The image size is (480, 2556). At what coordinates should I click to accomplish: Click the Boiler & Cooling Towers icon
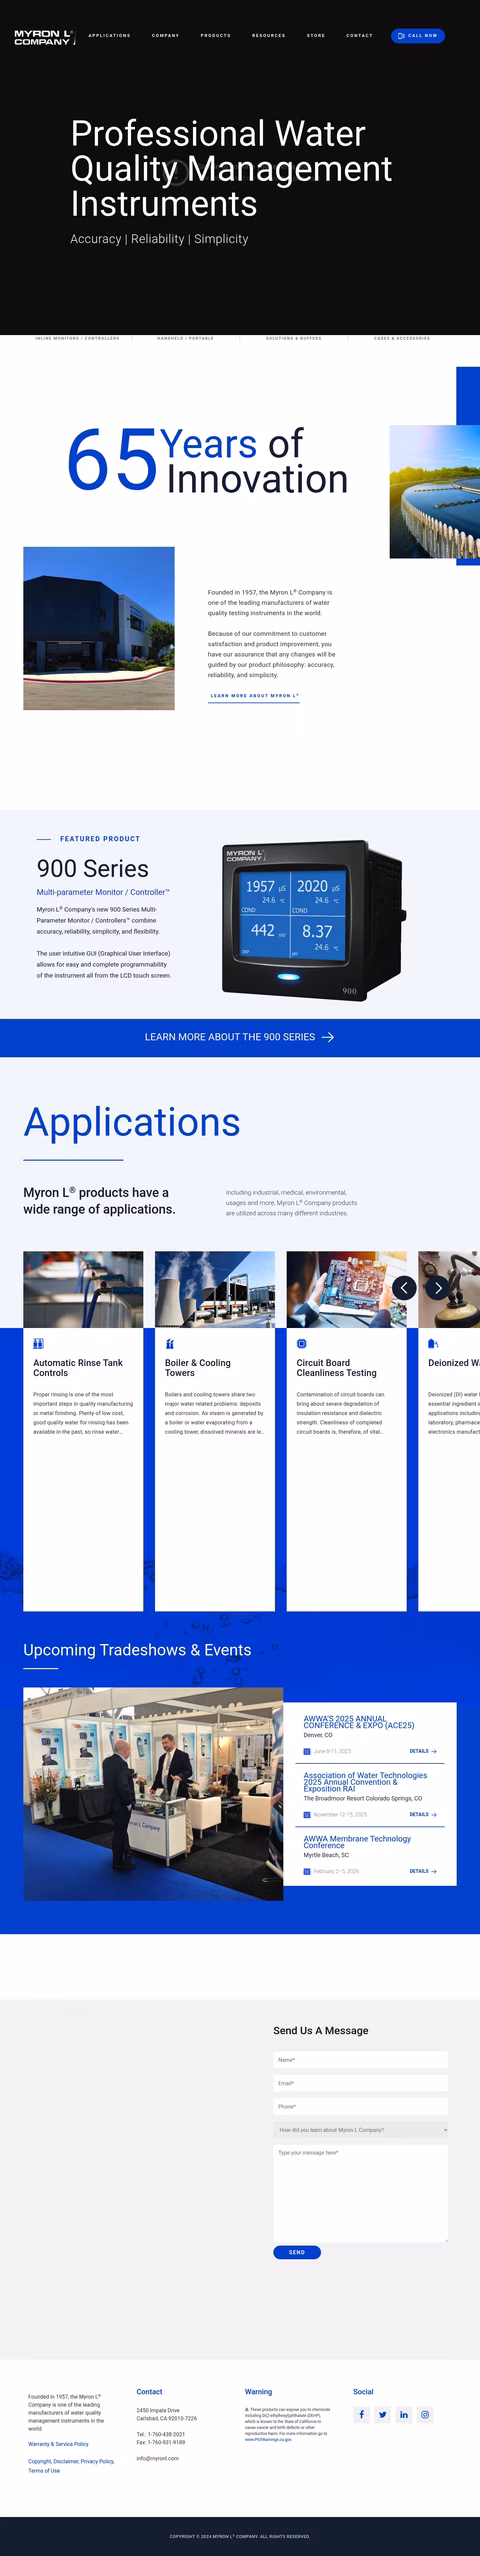pos(170,1344)
